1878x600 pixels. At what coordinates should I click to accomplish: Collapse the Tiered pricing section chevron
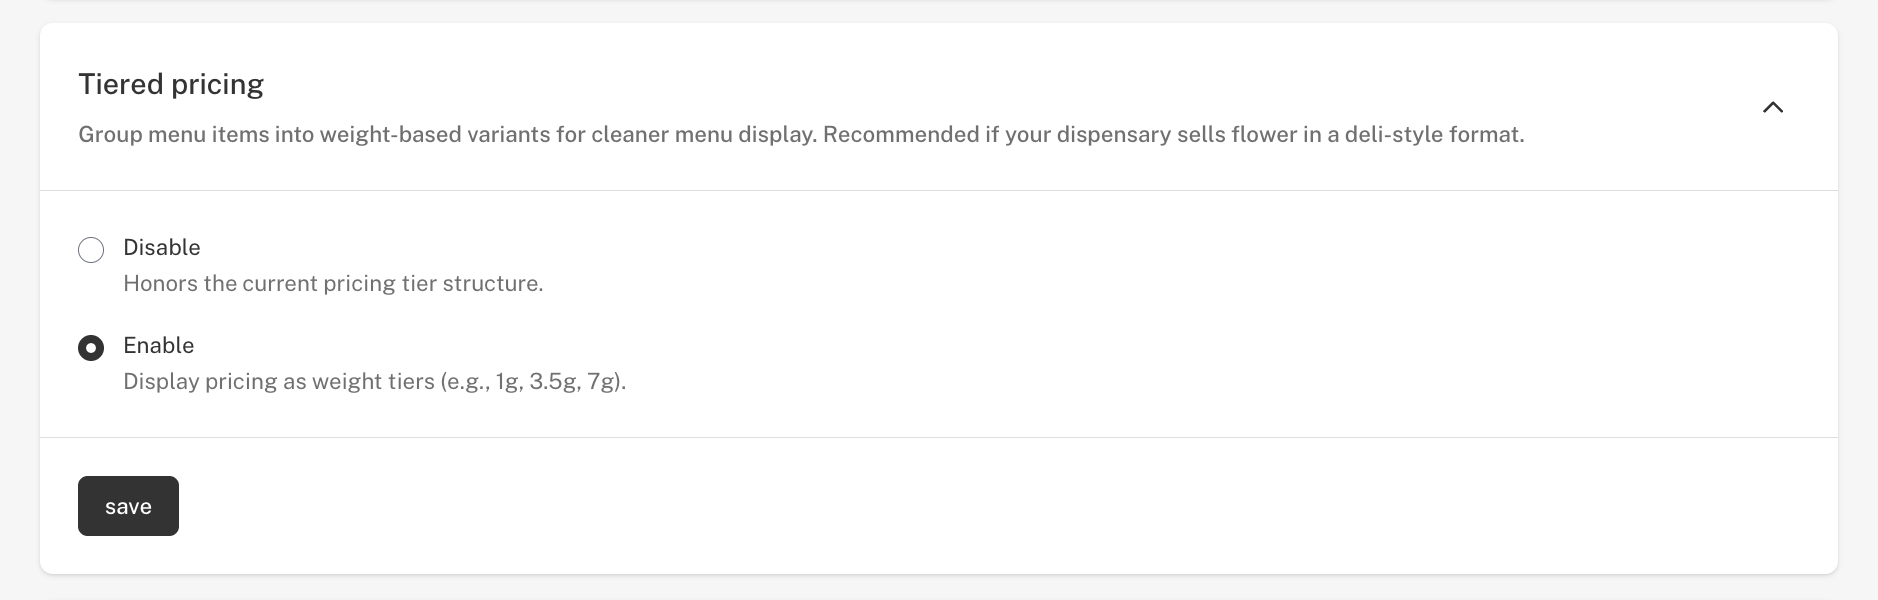point(1772,107)
